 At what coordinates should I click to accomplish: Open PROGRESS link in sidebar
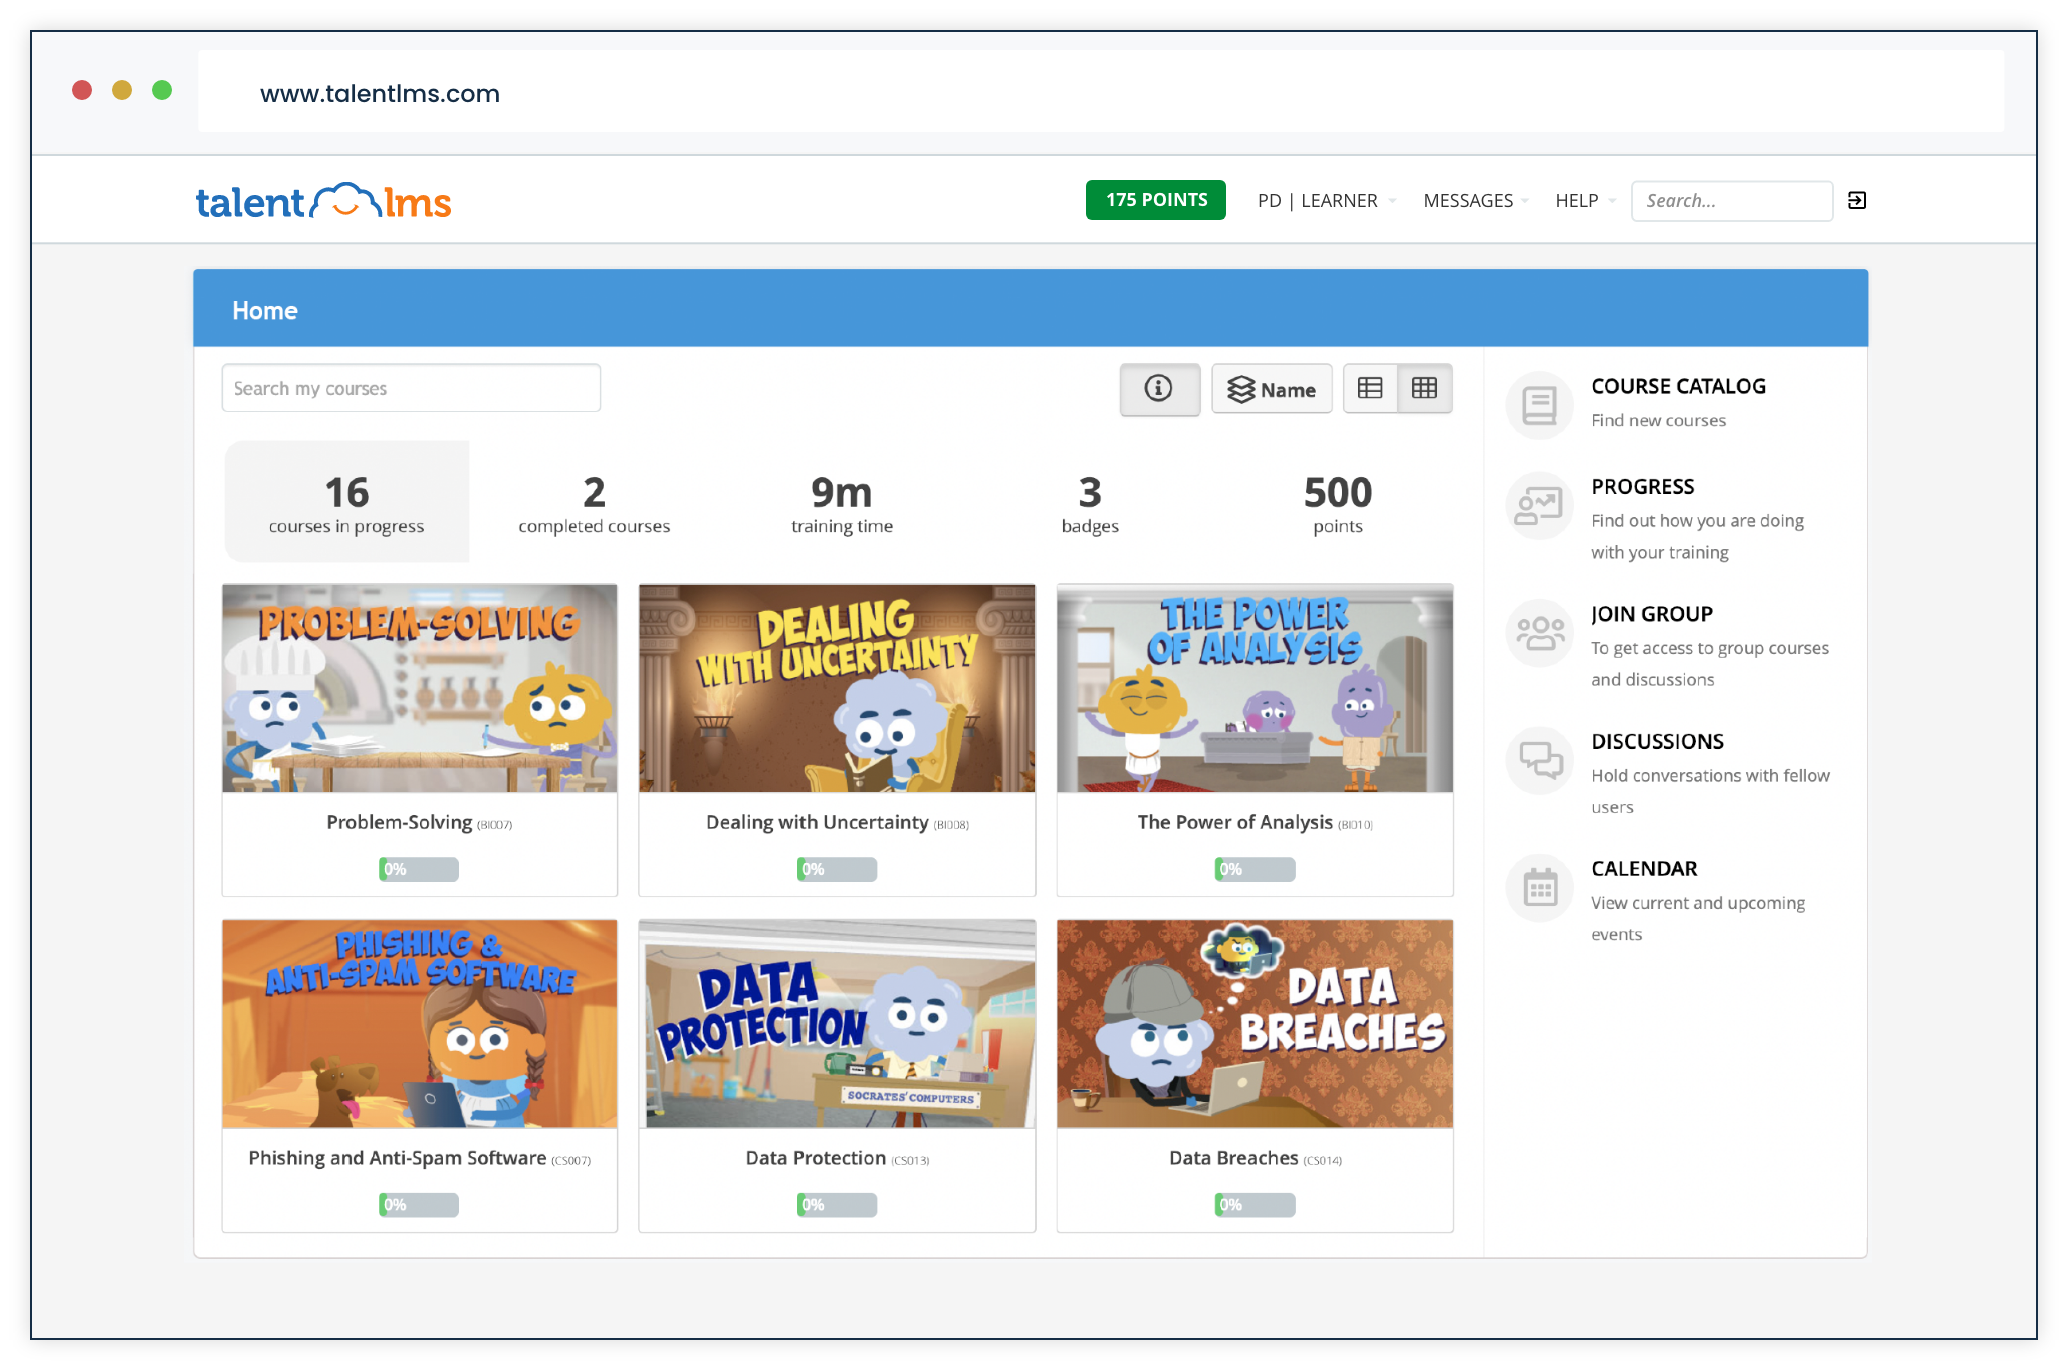(1642, 487)
